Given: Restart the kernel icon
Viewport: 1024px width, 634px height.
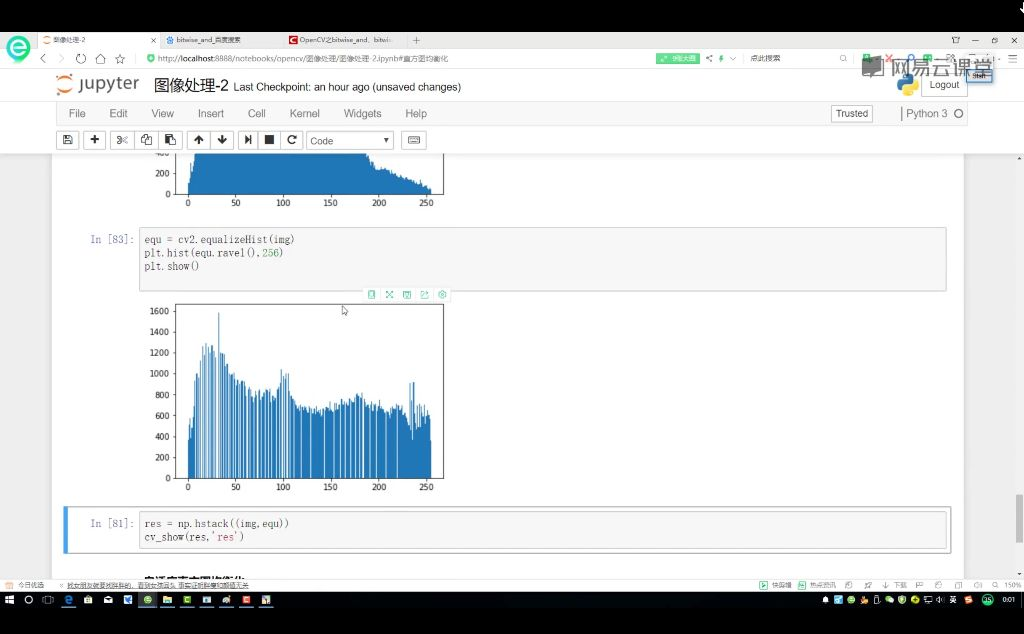Looking at the screenshot, I should point(292,140).
